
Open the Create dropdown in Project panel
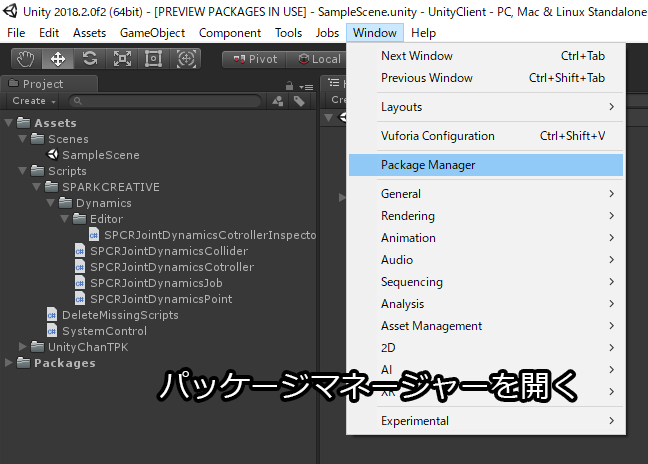tap(33, 101)
